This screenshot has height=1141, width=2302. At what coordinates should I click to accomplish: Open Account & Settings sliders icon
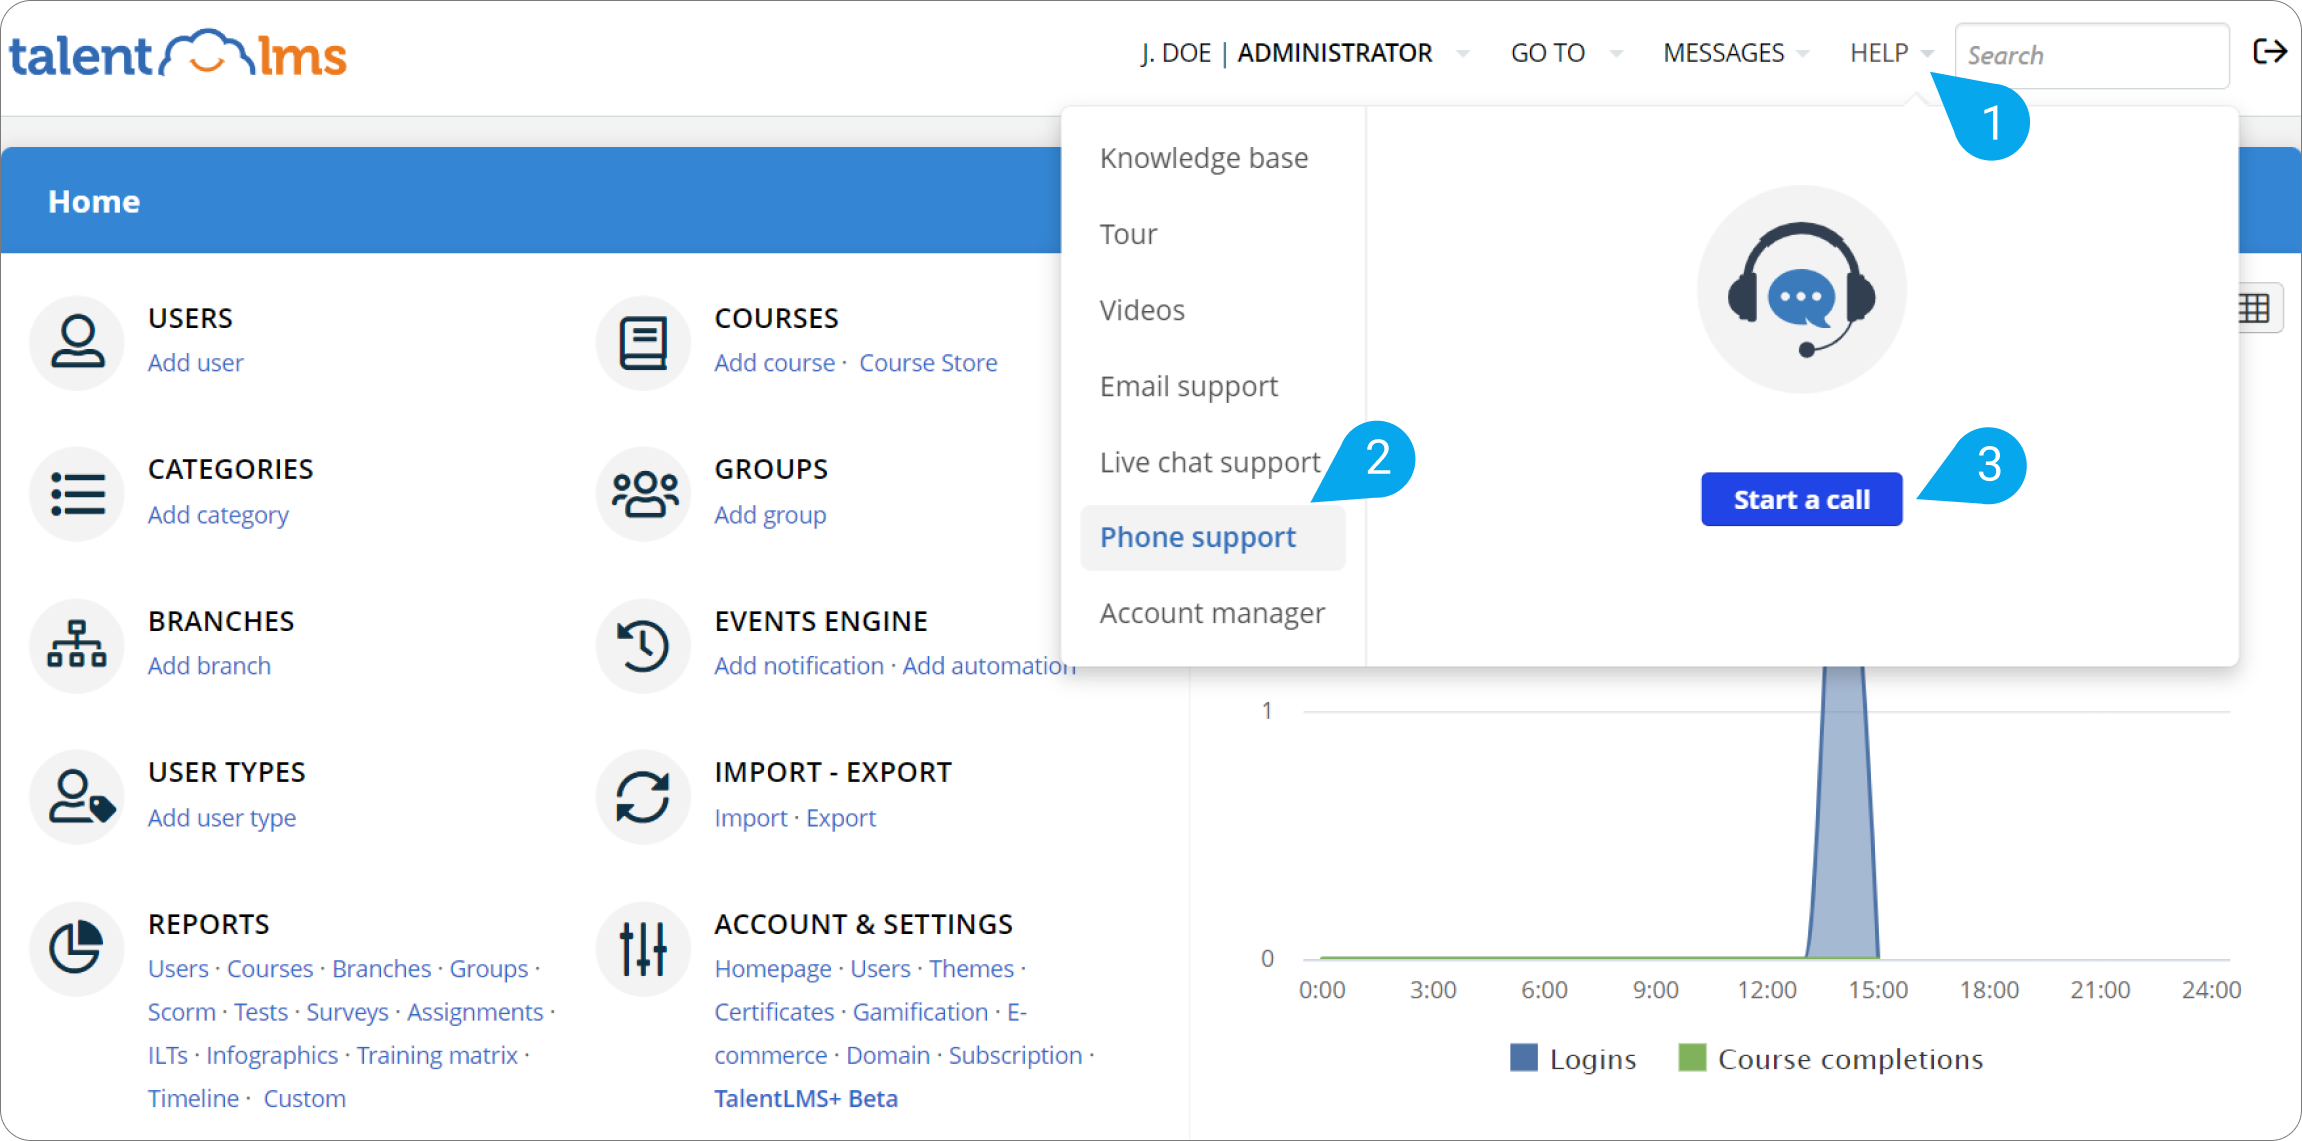[x=643, y=947]
